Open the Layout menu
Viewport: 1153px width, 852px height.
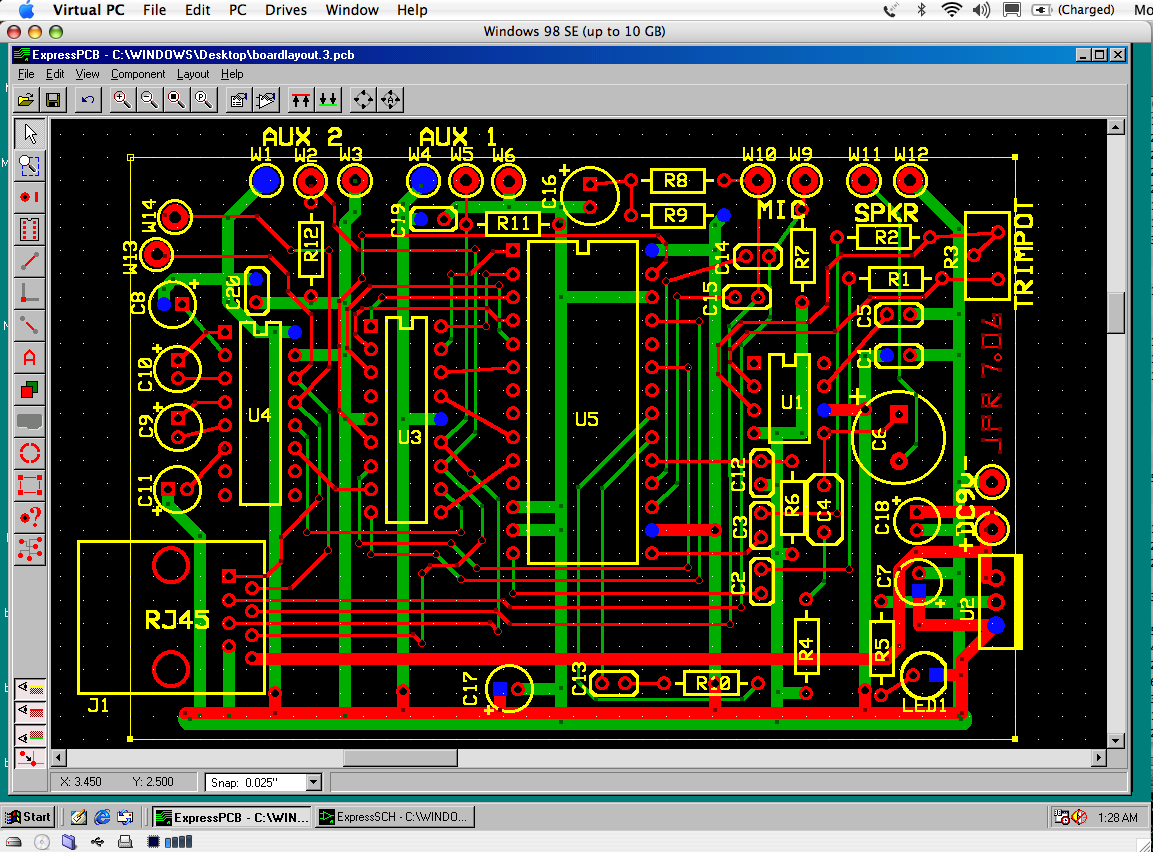tap(193, 74)
